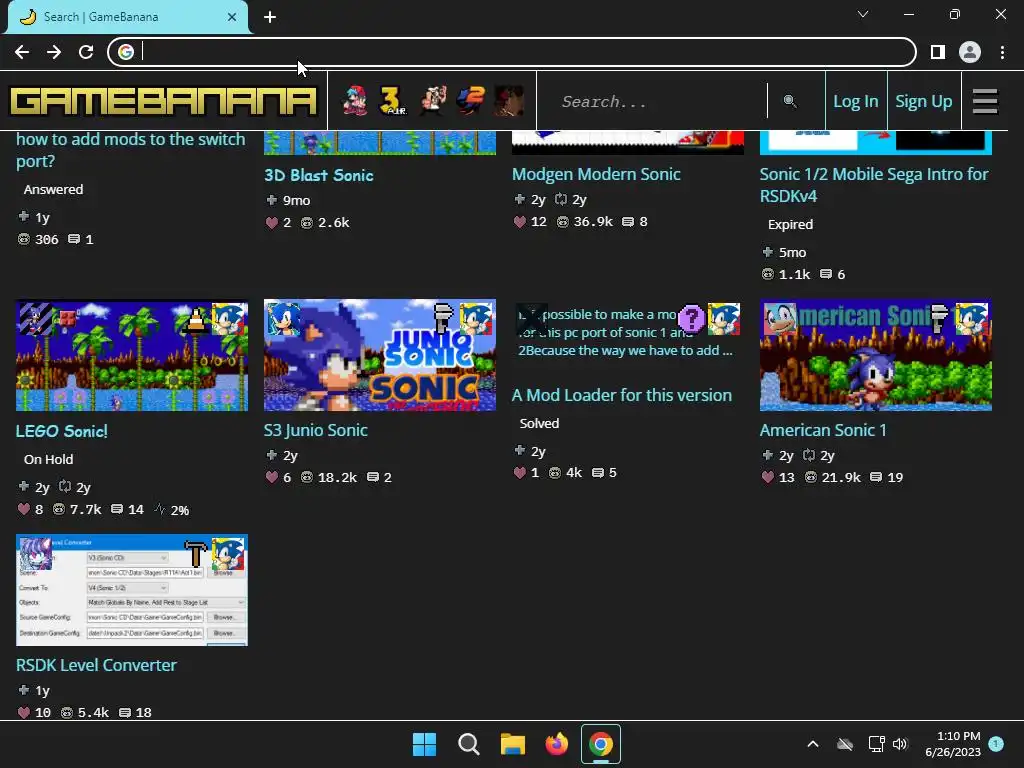Open the Chrome profile avatar
1024x768 pixels.
970,52
